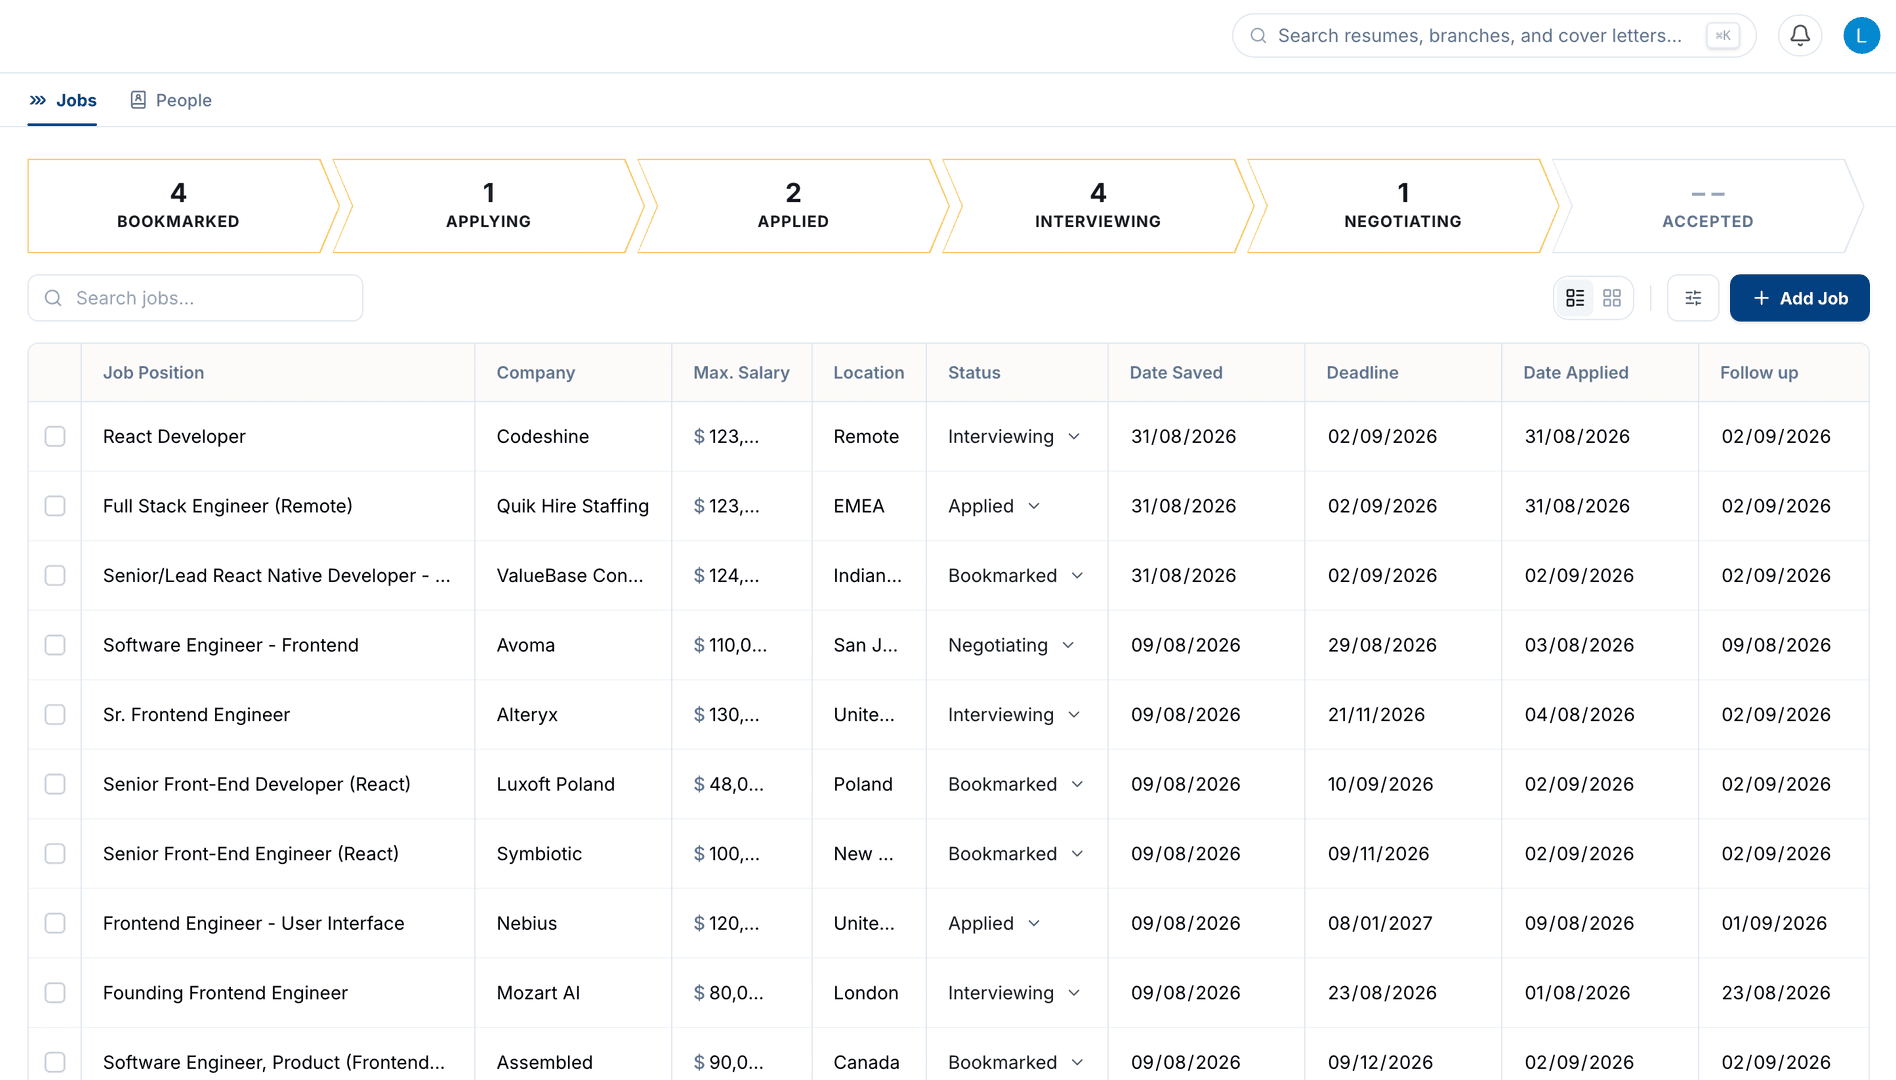Focus the Search resumes, branches, cover letters field
The height and width of the screenshot is (1080, 1896).
[1494, 36]
